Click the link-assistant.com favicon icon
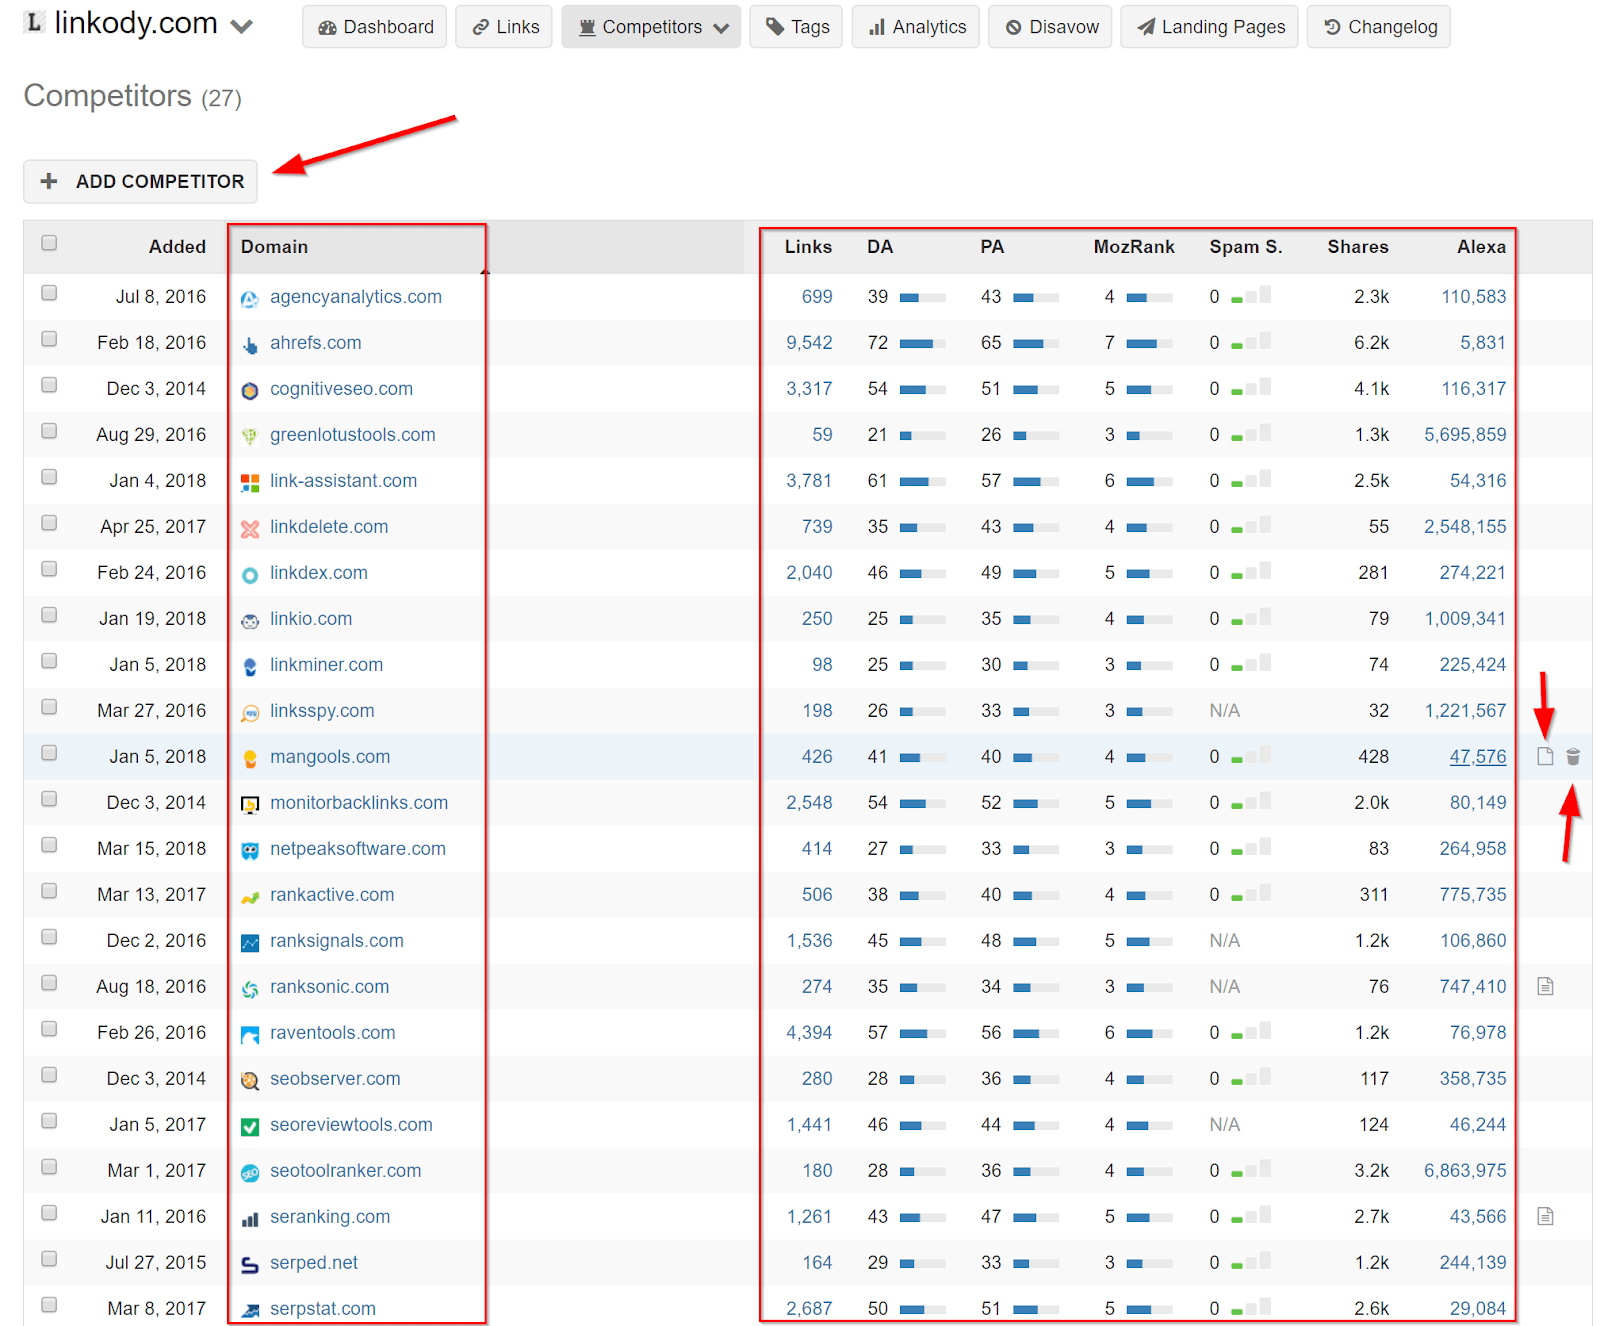The height and width of the screenshot is (1326, 1600). pos(250,482)
